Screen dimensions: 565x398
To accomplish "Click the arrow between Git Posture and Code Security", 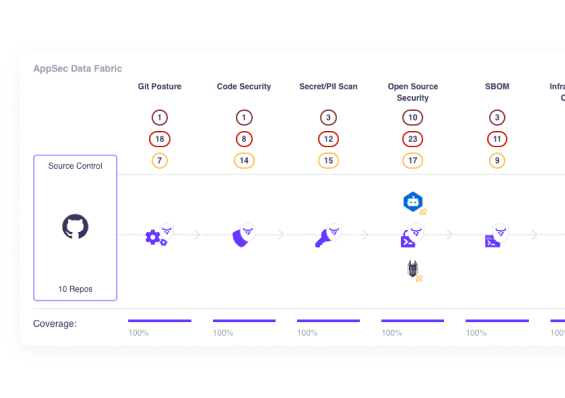I will click(196, 235).
